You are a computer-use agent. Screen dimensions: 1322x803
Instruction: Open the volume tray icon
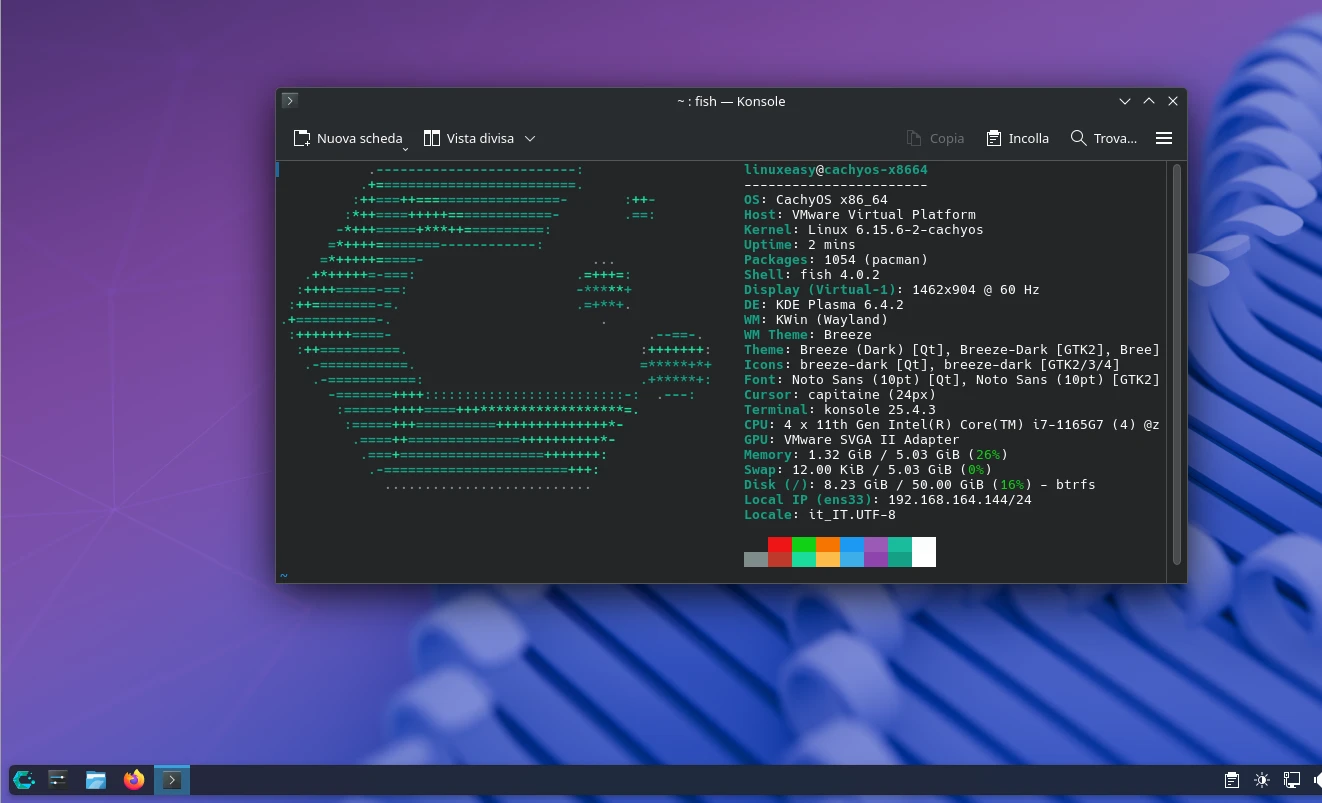(x=1316, y=780)
